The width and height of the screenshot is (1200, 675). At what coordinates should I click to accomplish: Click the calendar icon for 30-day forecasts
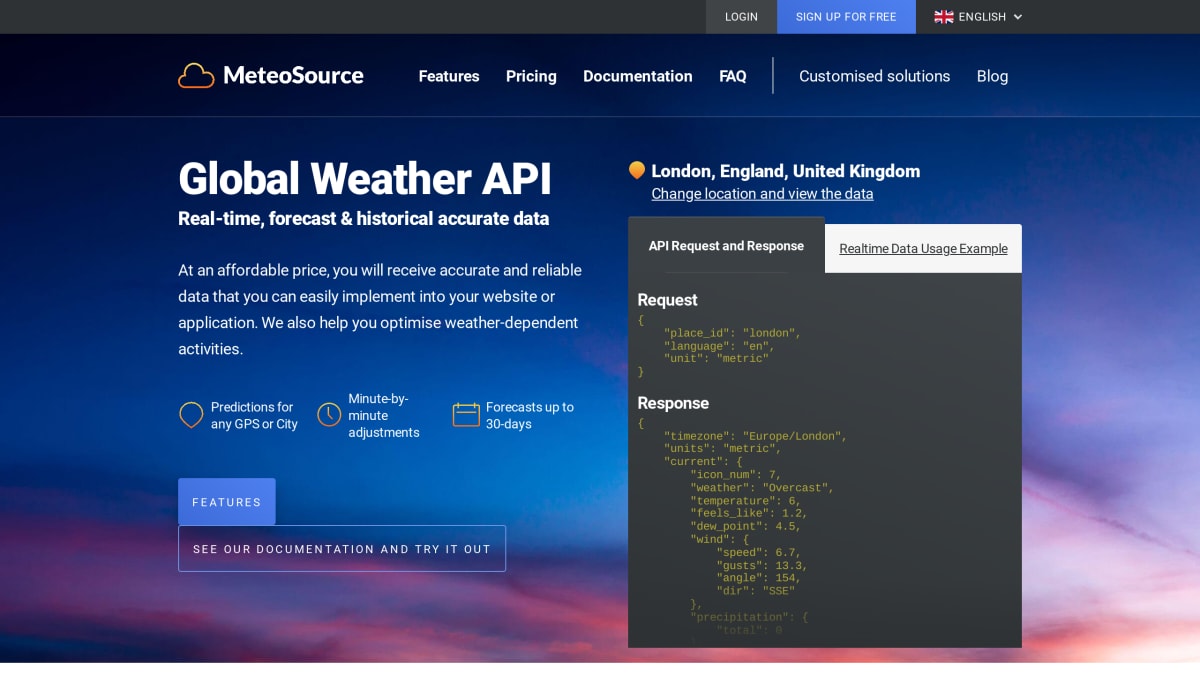coord(466,415)
